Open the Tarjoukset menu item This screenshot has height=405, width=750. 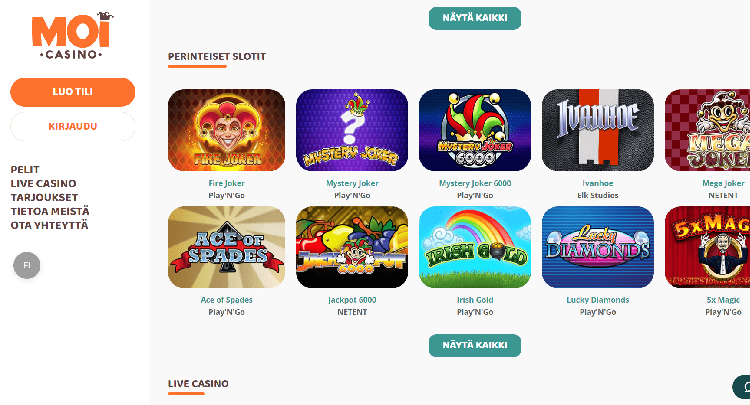(44, 197)
